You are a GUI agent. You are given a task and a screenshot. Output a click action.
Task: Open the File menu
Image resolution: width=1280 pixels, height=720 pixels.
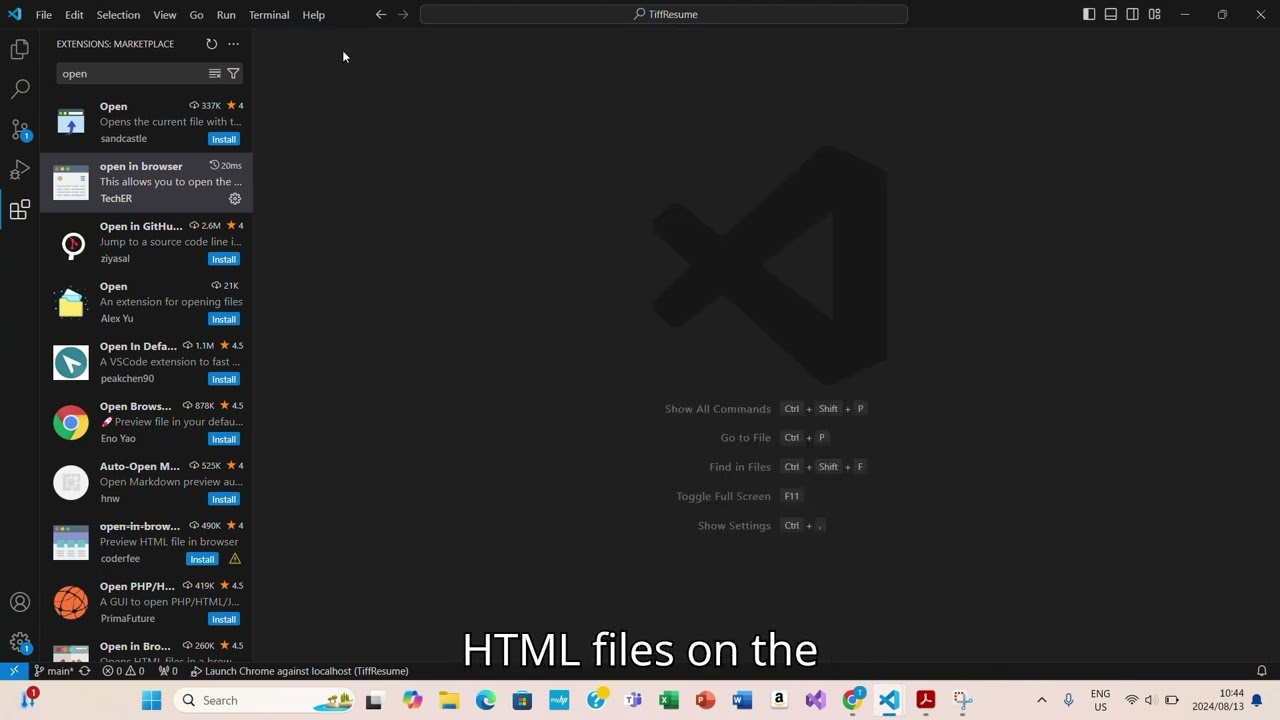44,15
